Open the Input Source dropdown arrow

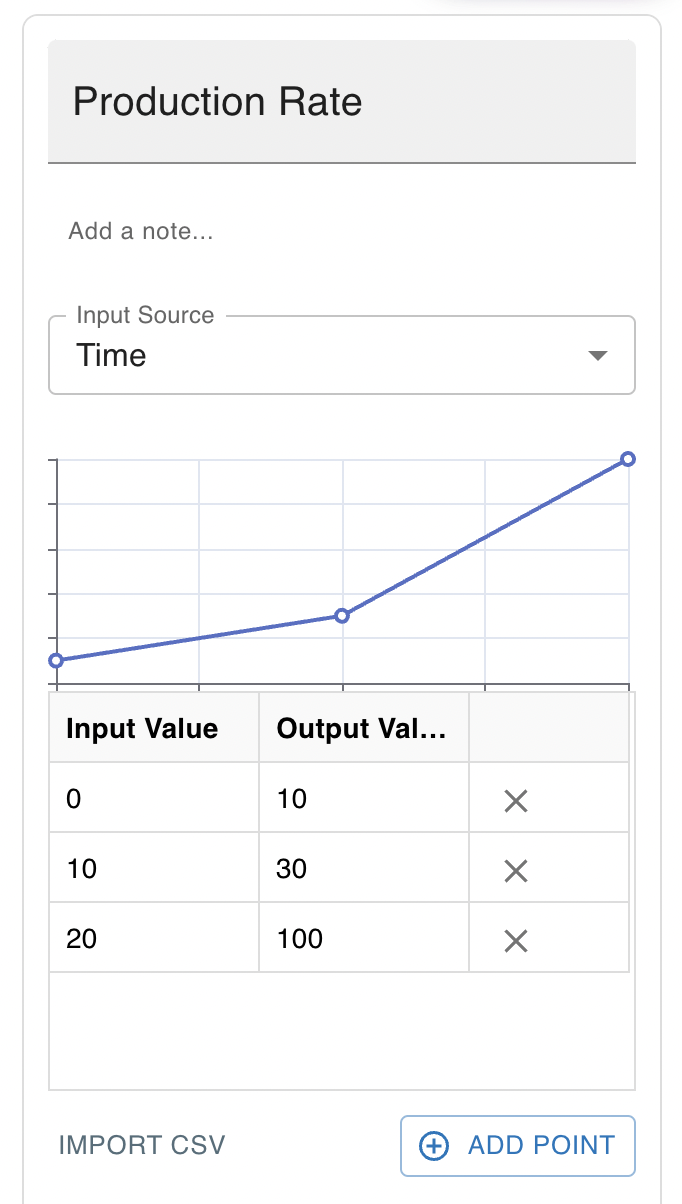pos(598,356)
